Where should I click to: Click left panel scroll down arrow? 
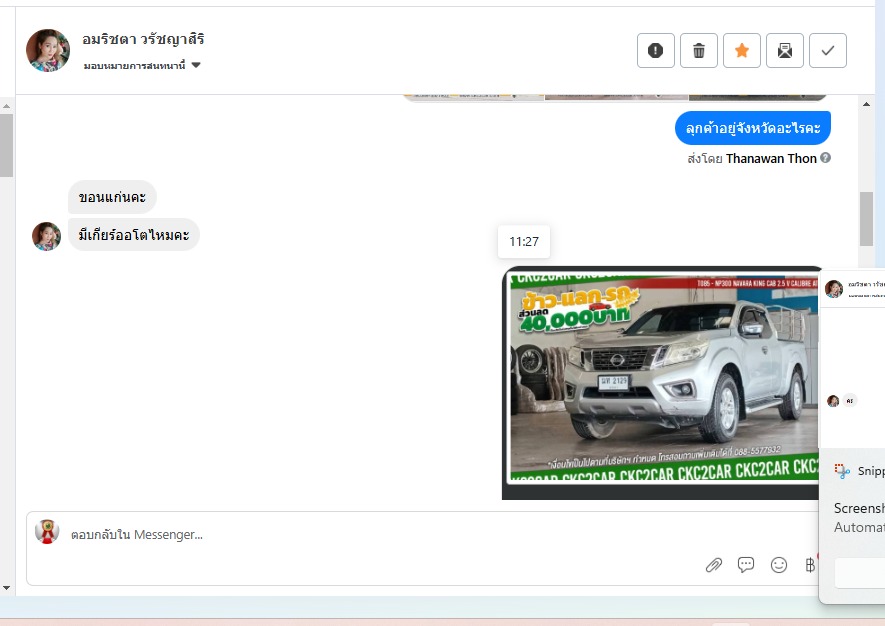pos(6,588)
